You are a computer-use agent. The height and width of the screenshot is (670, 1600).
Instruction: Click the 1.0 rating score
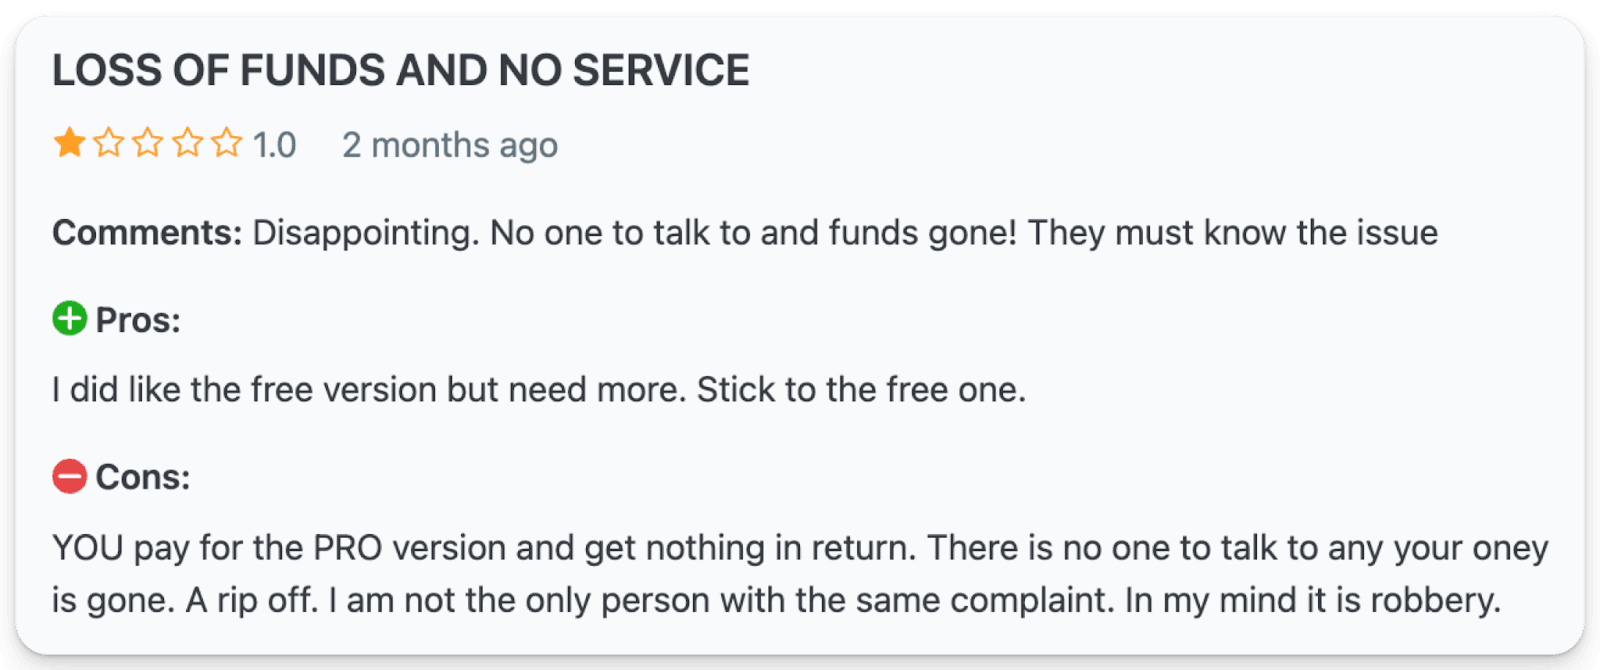274,145
